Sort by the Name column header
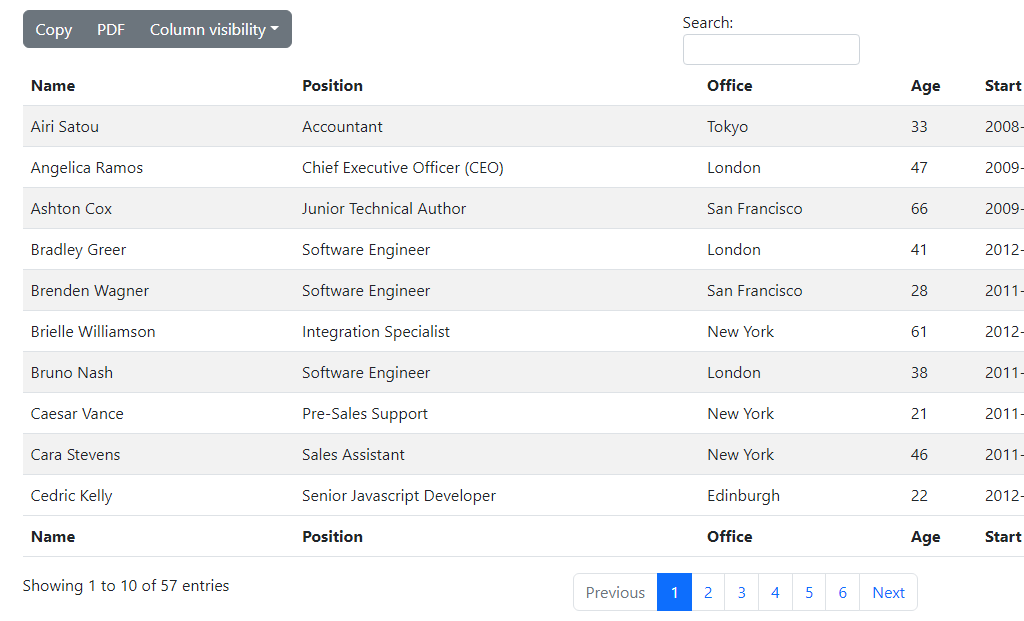The width and height of the screenshot is (1024, 621). [53, 86]
